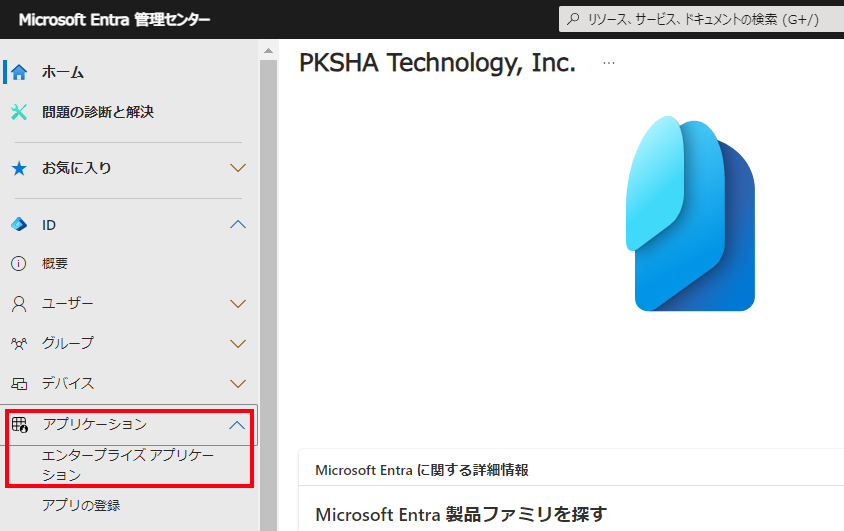Expand the グループ chevron

coord(238,344)
